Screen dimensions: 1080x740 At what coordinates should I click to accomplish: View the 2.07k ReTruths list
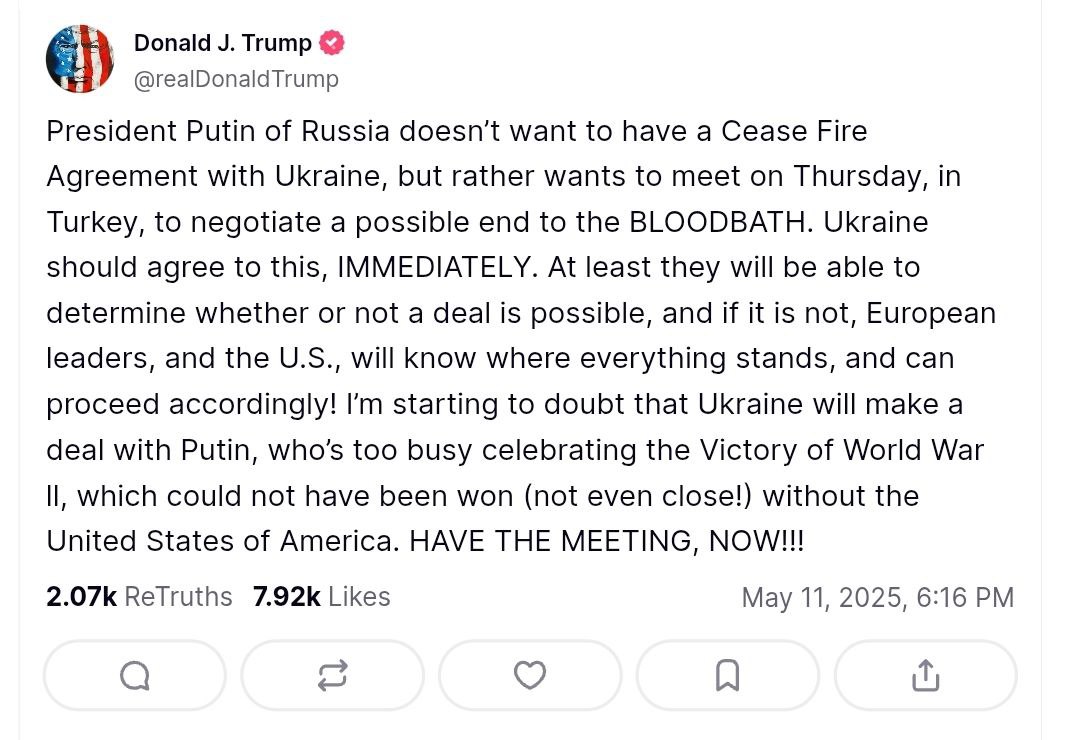click(139, 597)
